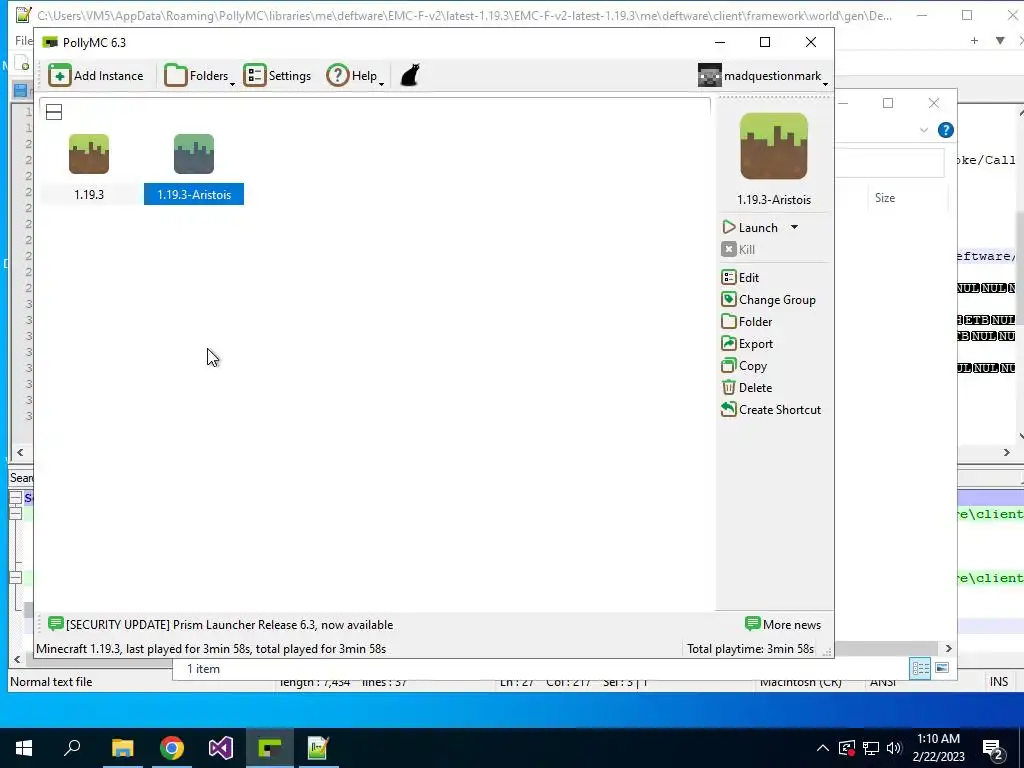The height and width of the screenshot is (768, 1024).
Task: Open PollyMC Settings
Action: (x=278, y=76)
